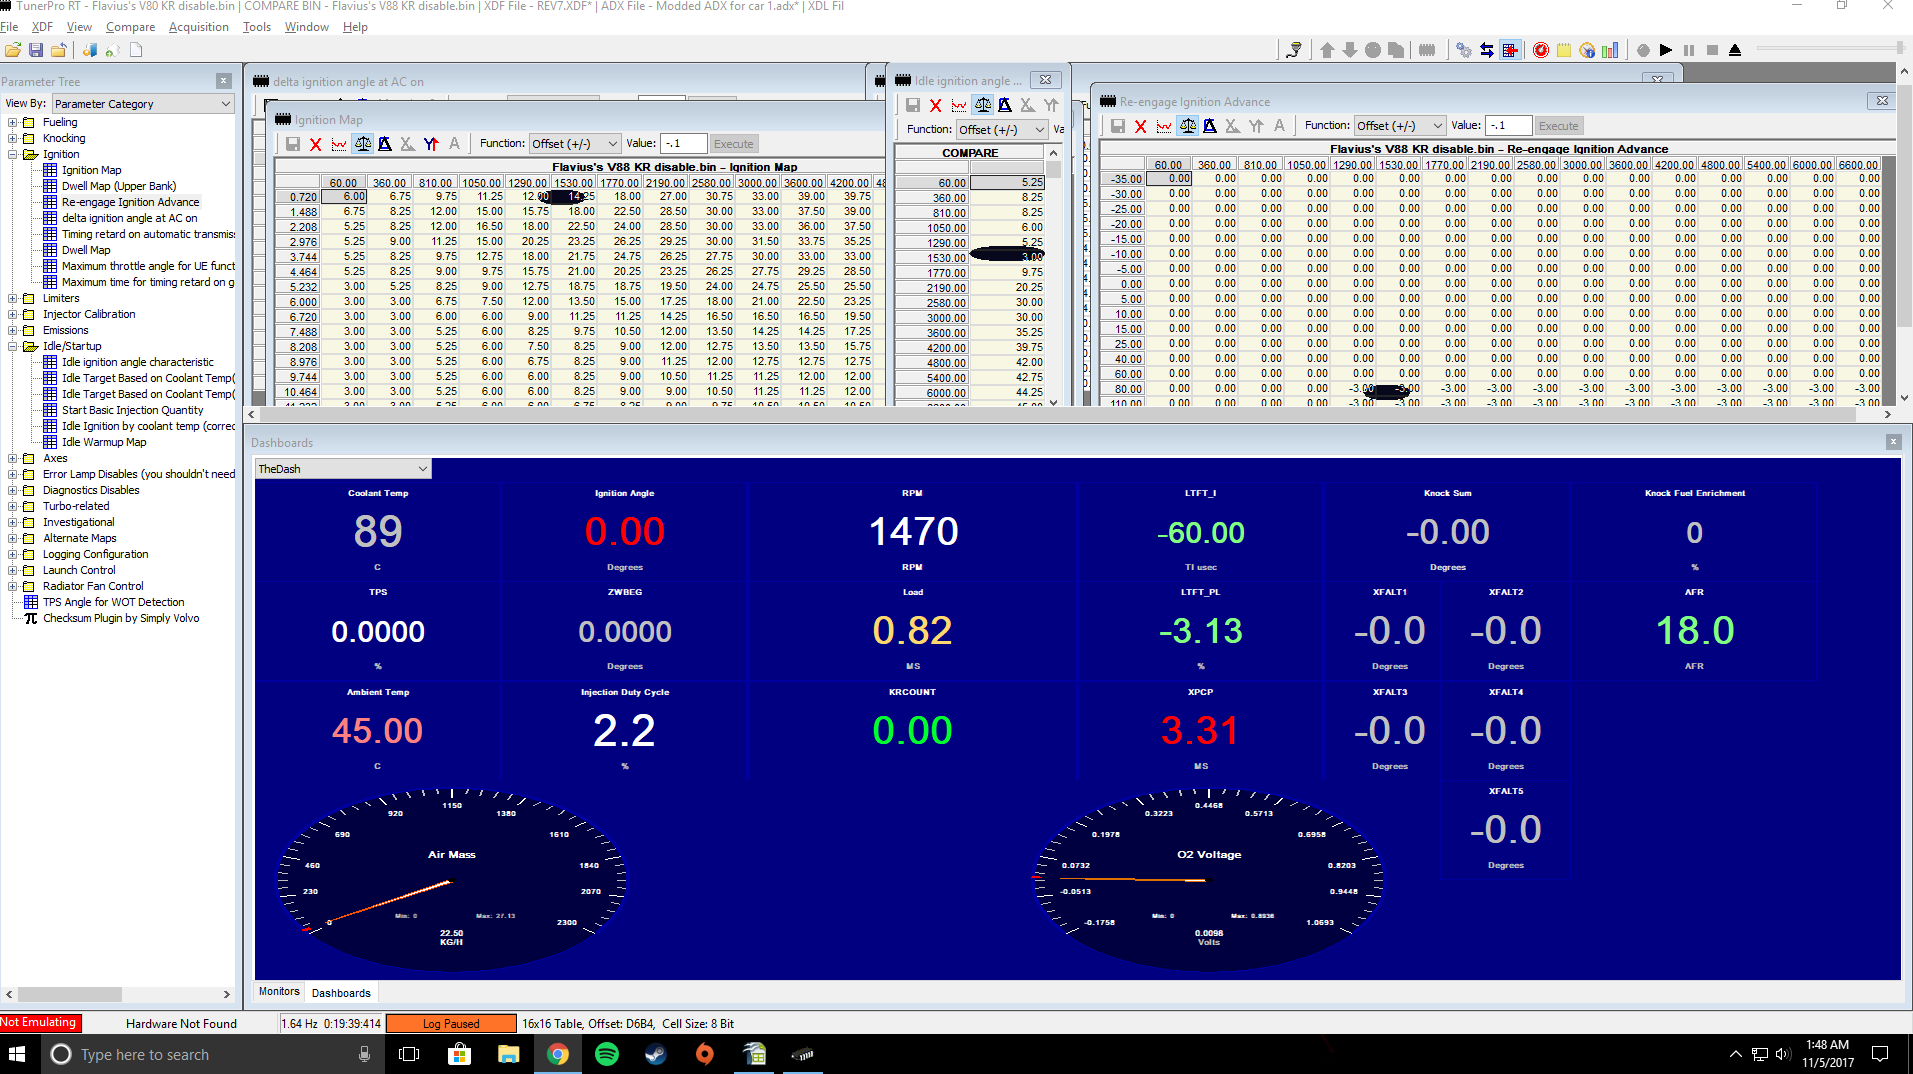Click the Log Paused status indicator

point(451,1023)
